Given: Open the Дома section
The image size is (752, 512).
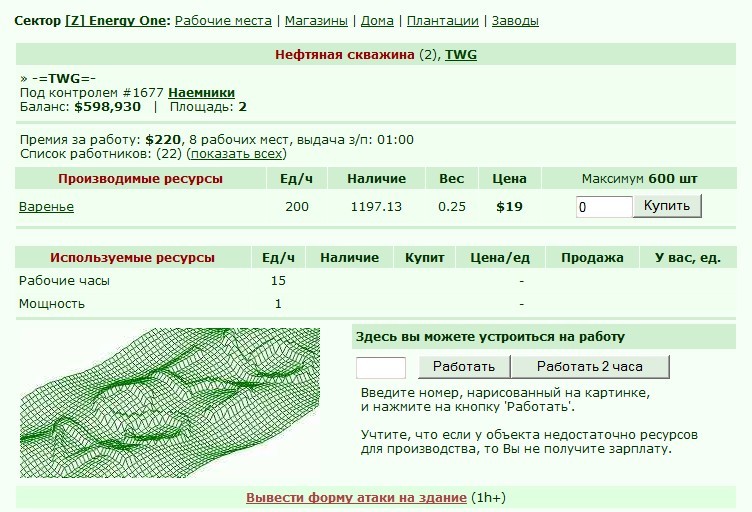Looking at the screenshot, I should (x=377, y=21).
